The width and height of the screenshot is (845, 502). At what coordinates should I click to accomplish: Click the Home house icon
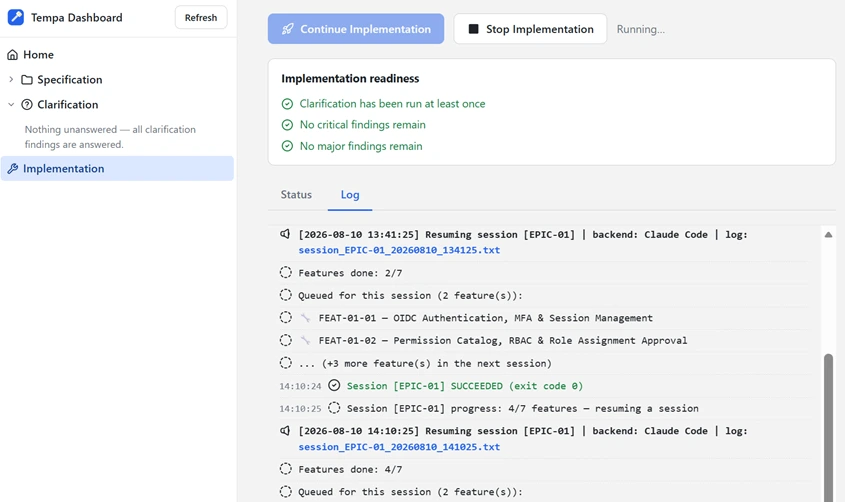tap(12, 54)
